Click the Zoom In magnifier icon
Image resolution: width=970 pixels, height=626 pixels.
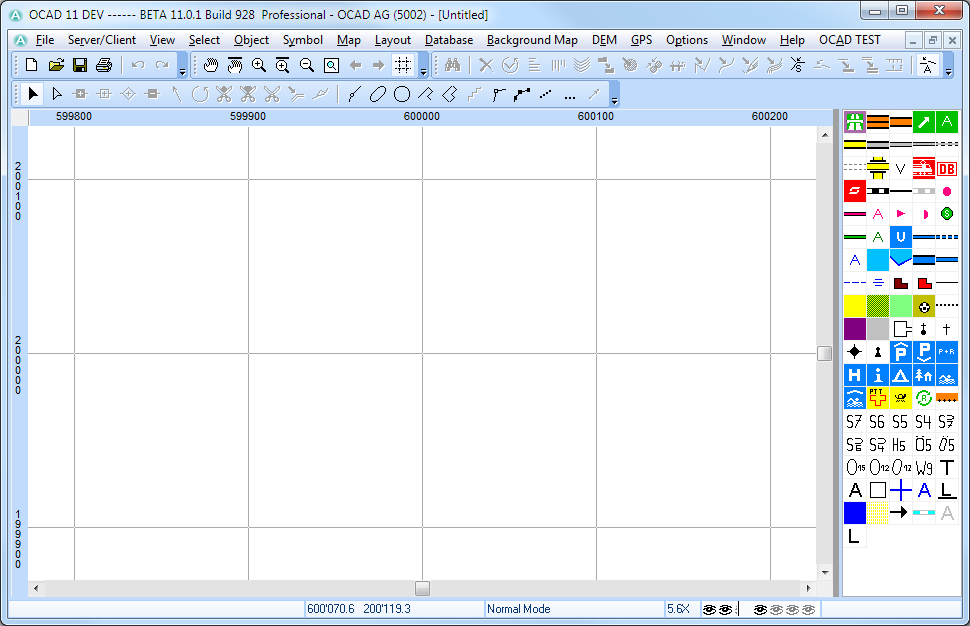click(x=259, y=65)
